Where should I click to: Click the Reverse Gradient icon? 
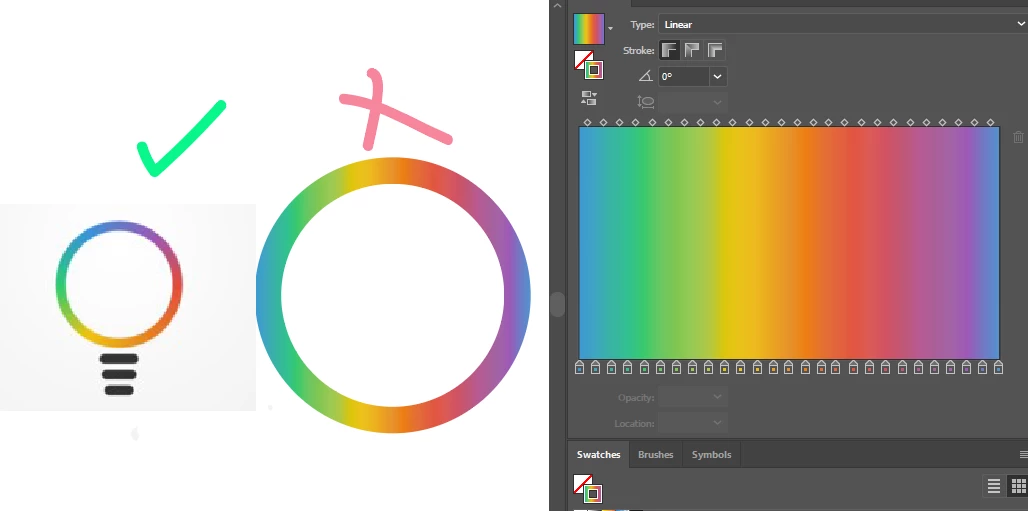tap(589, 98)
